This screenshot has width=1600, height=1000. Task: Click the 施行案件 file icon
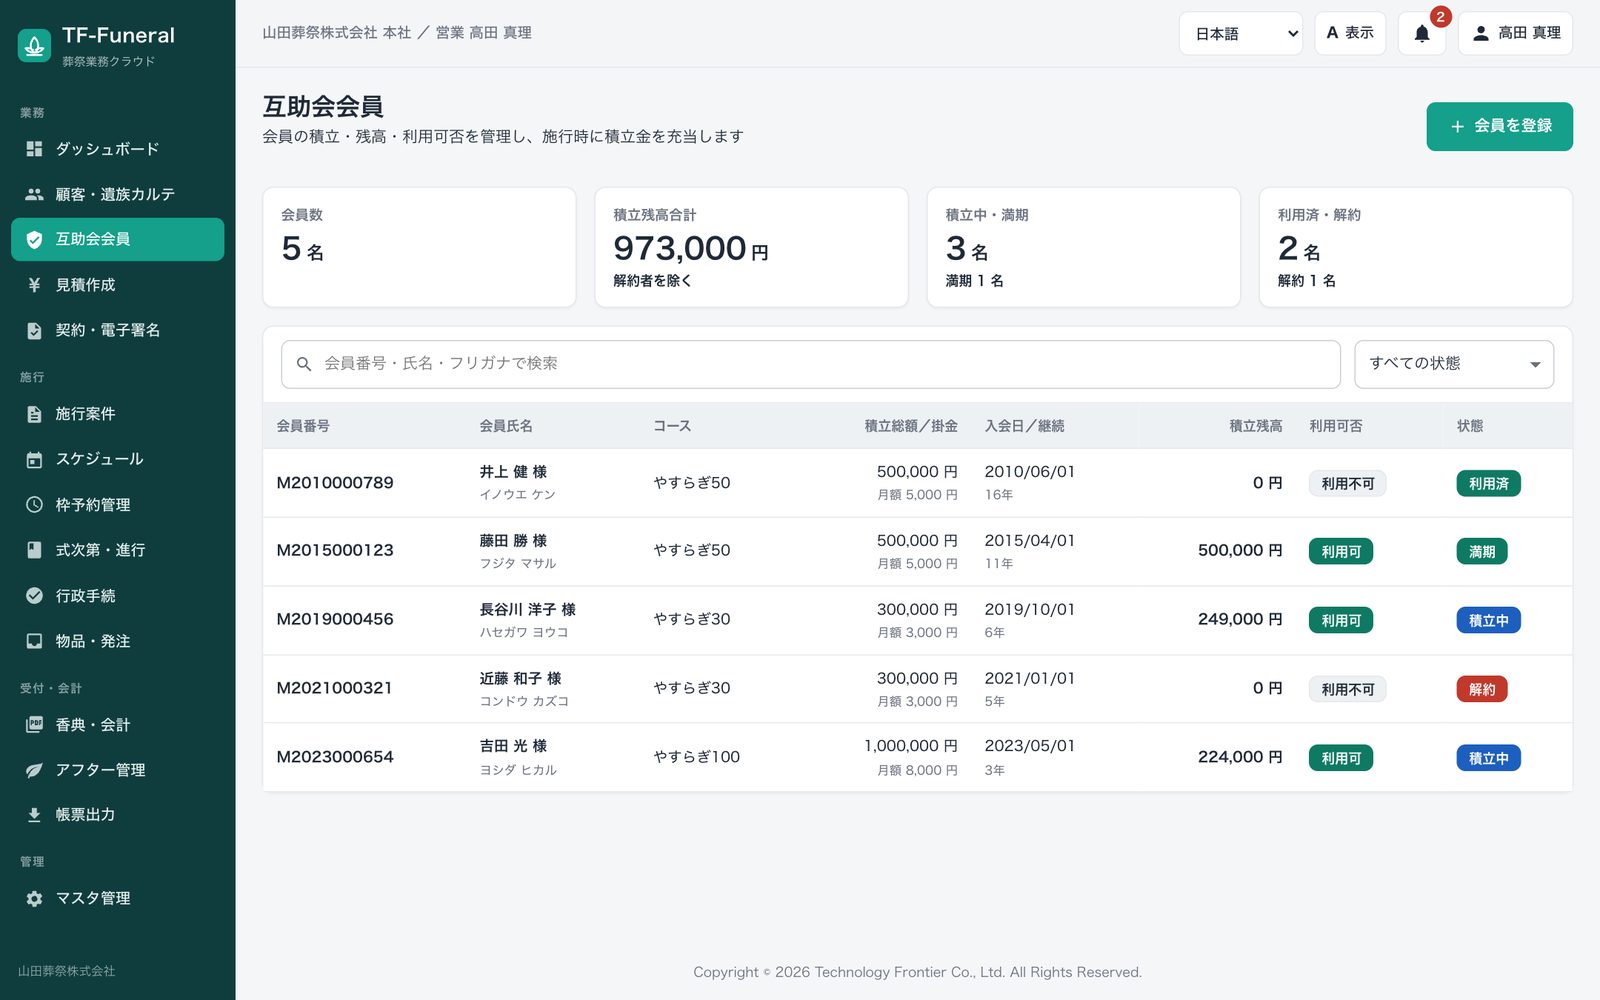pos(34,414)
